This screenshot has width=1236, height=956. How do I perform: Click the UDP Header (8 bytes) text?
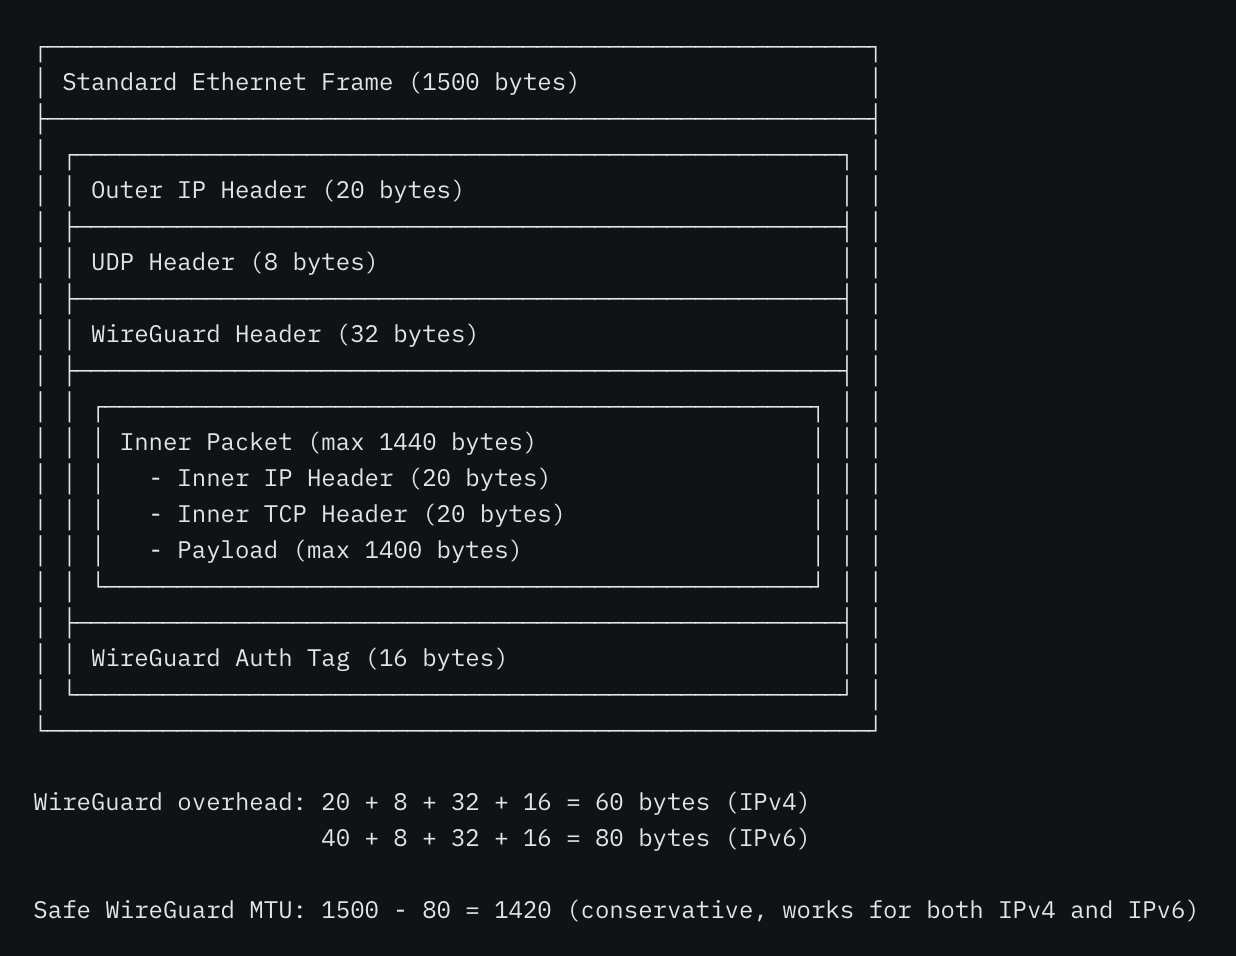coord(234,262)
